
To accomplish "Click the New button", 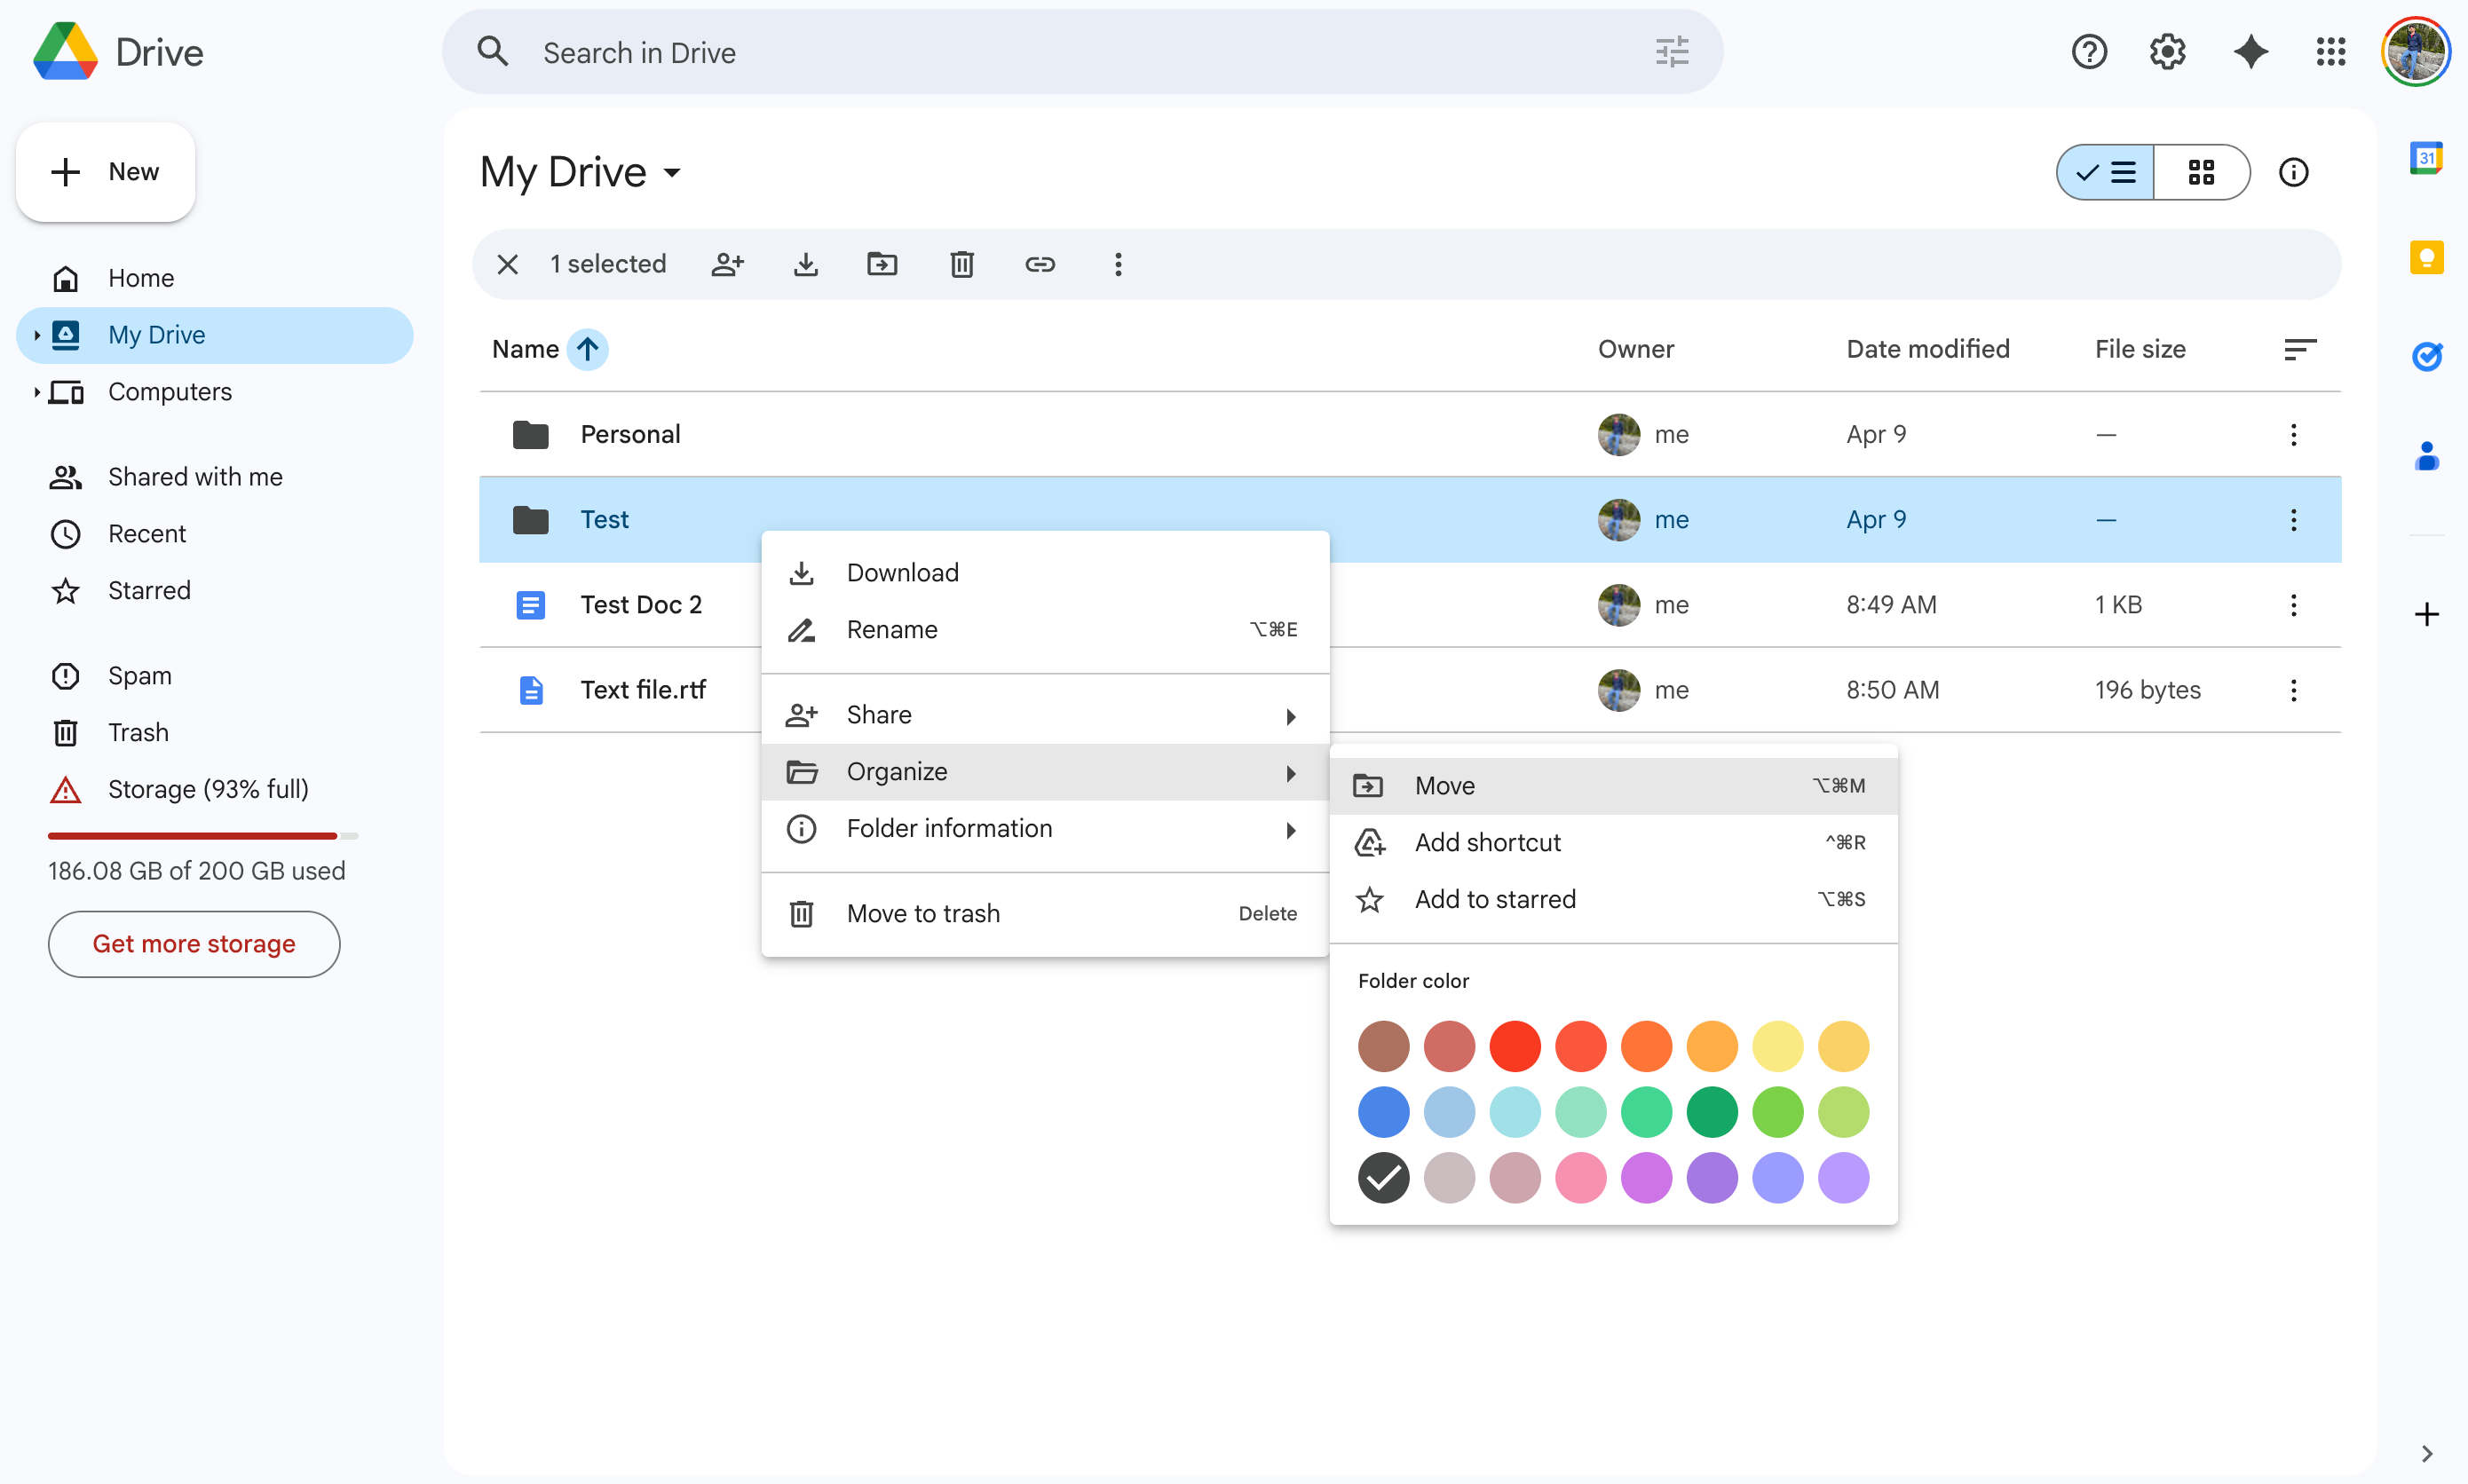I will pyautogui.click(x=105, y=171).
